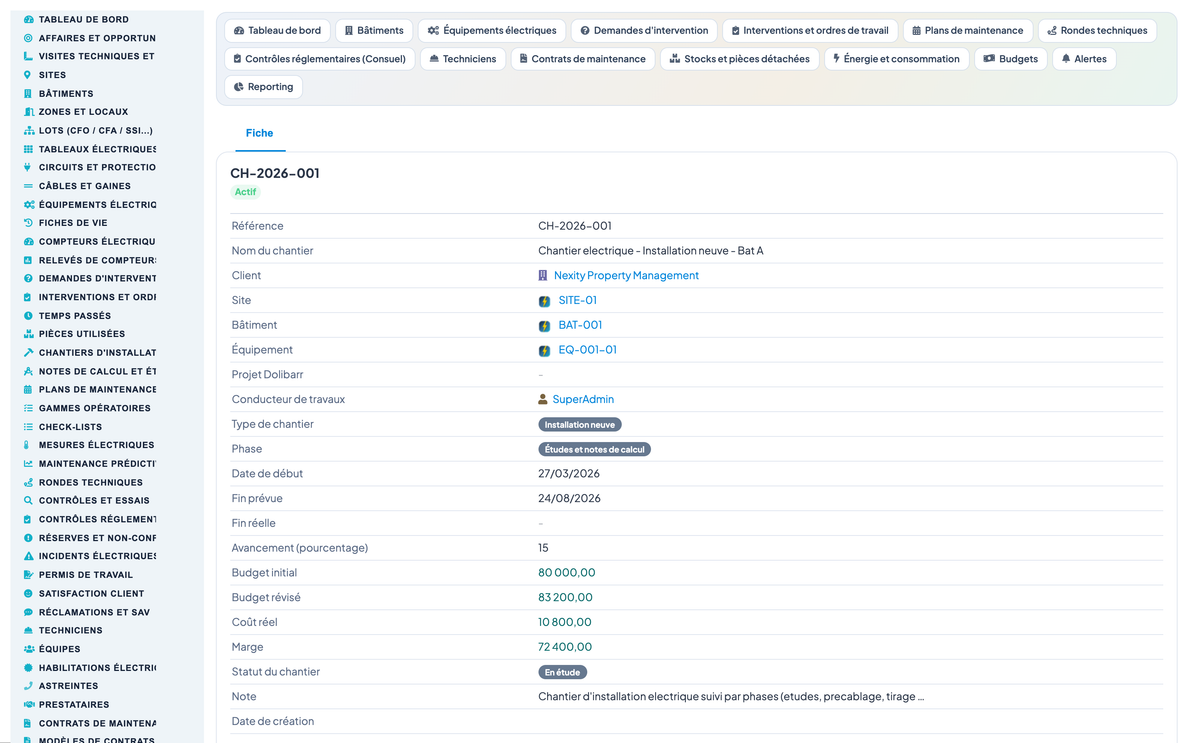Click the Astreintes phone icon in sidebar
Image resolution: width=1200 pixels, height=743 pixels.
[28, 686]
